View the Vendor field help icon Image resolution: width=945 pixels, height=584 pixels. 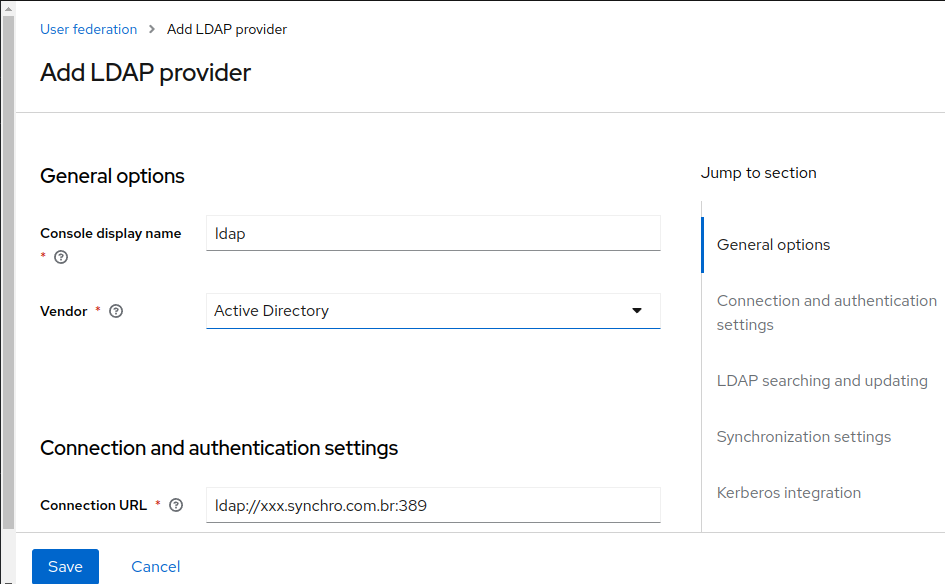(x=115, y=311)
